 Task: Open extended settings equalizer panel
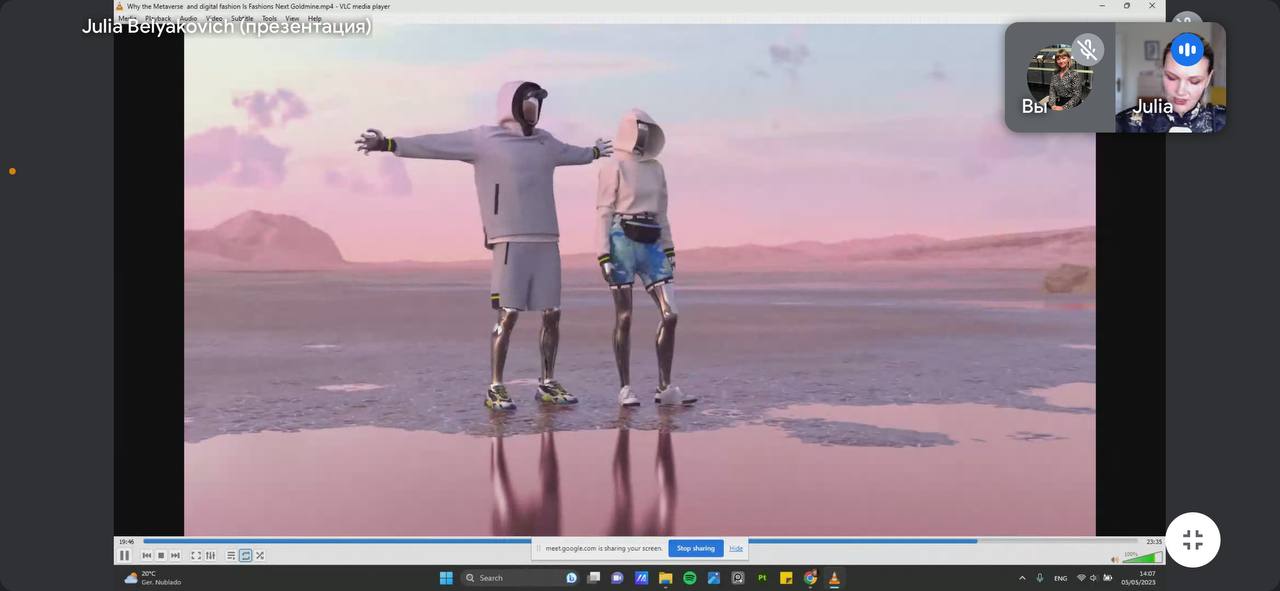(210, 555)
